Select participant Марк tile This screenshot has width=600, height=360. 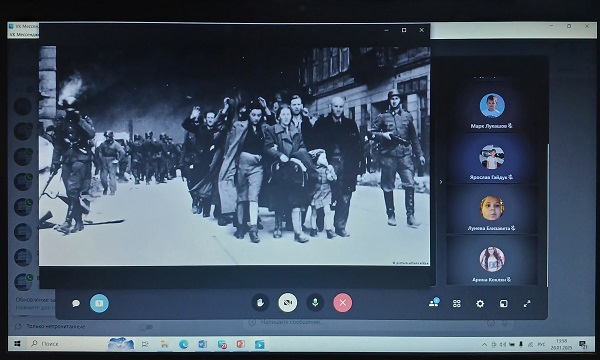point(492,108)
